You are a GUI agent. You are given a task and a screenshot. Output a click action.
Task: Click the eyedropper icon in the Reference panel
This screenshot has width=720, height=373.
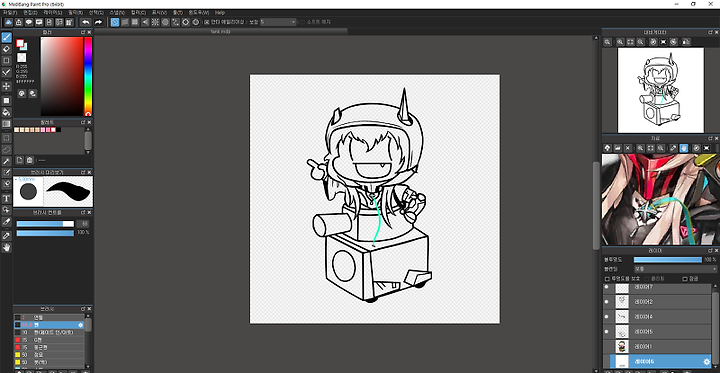[x=673, y=148]
